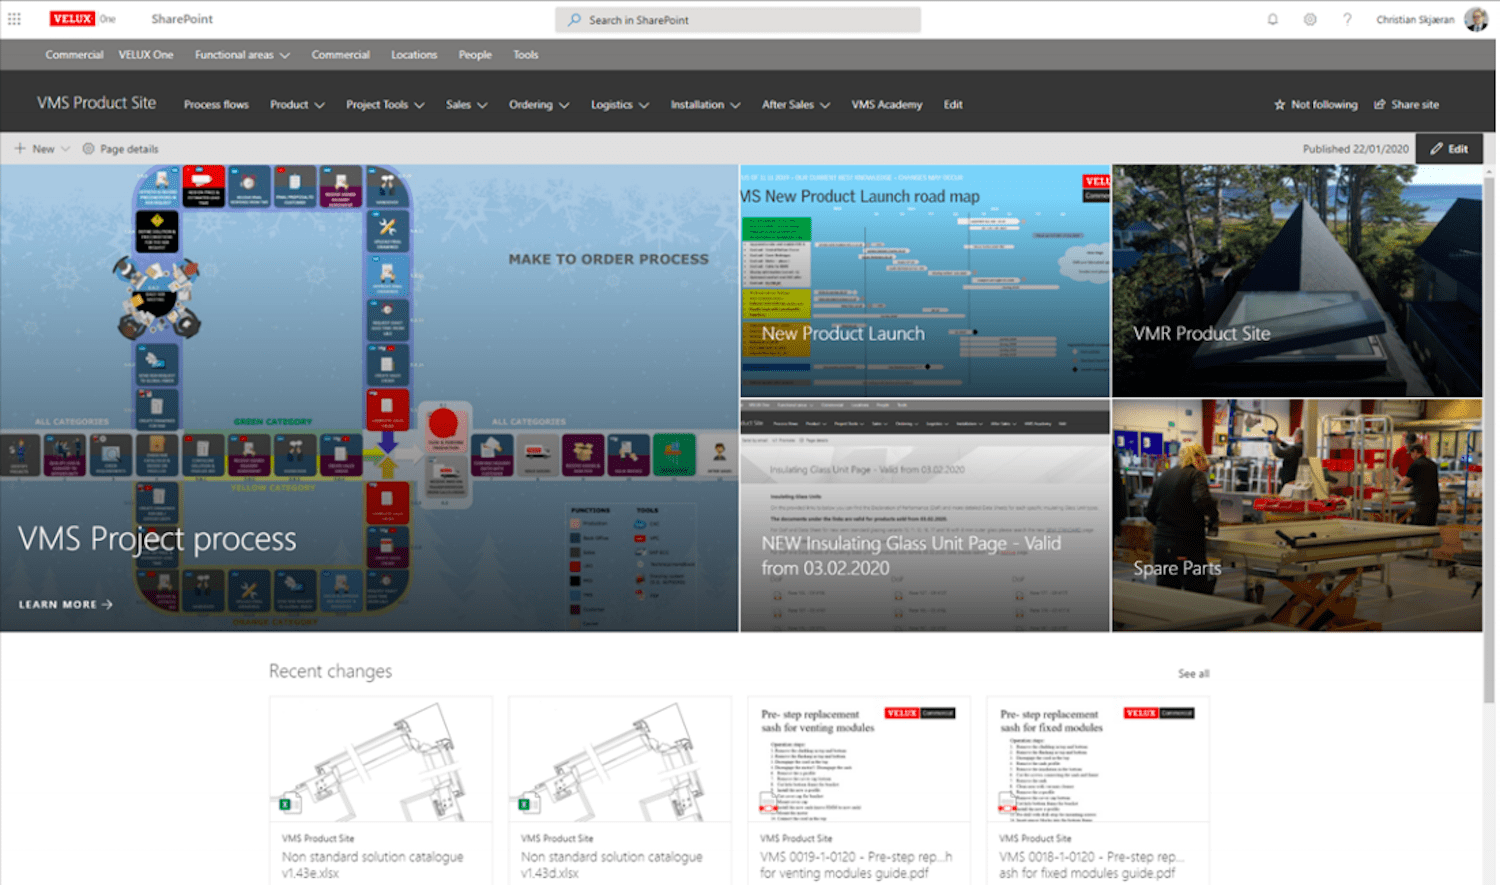Click the VMS Product Site title
Screen dimensions: 1500x885
[x=97, y=103]
